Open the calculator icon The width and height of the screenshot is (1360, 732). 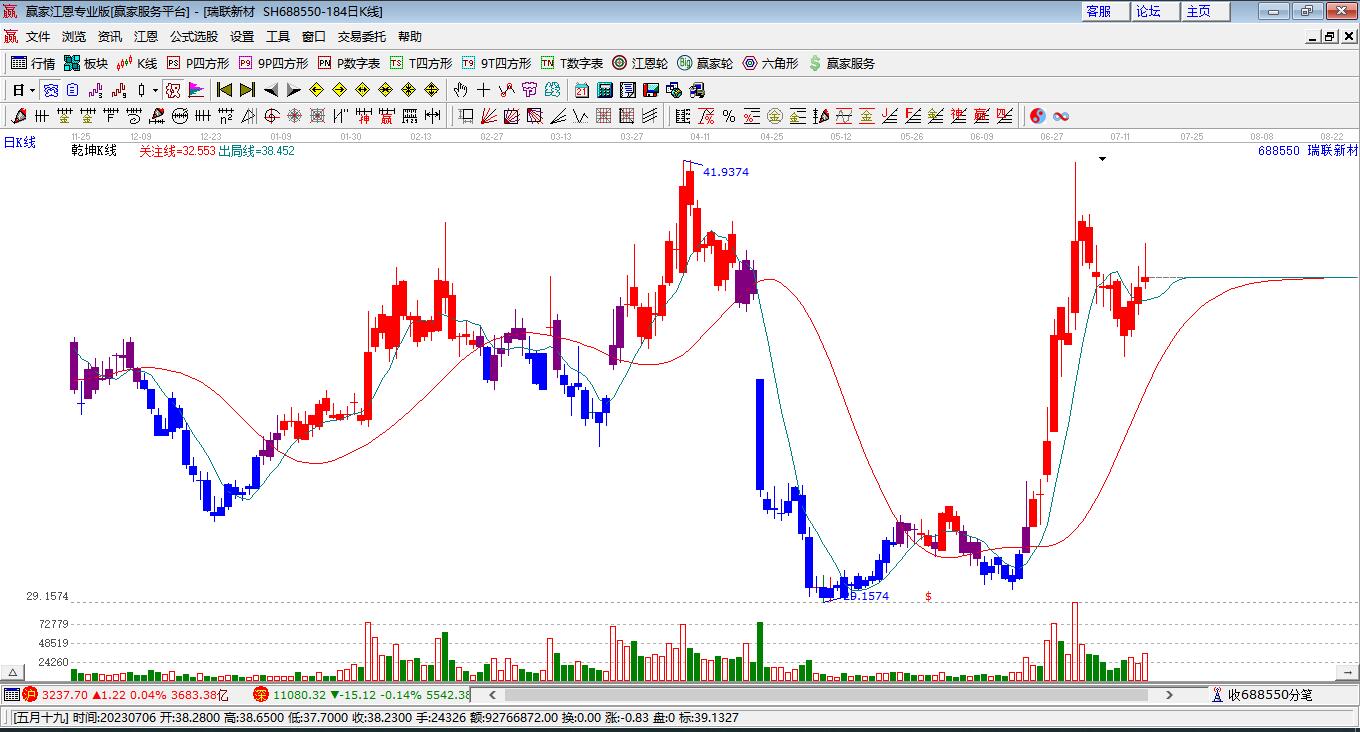tap(605, 90)
